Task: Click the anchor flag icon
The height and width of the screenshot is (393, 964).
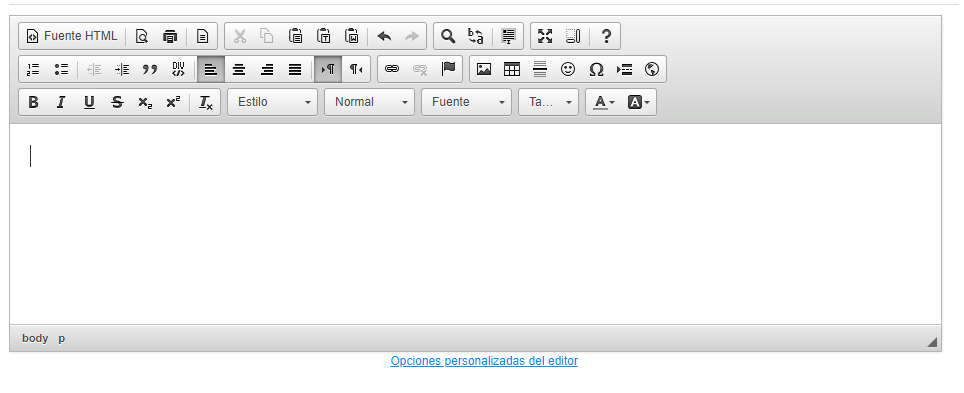Action: 448,69
